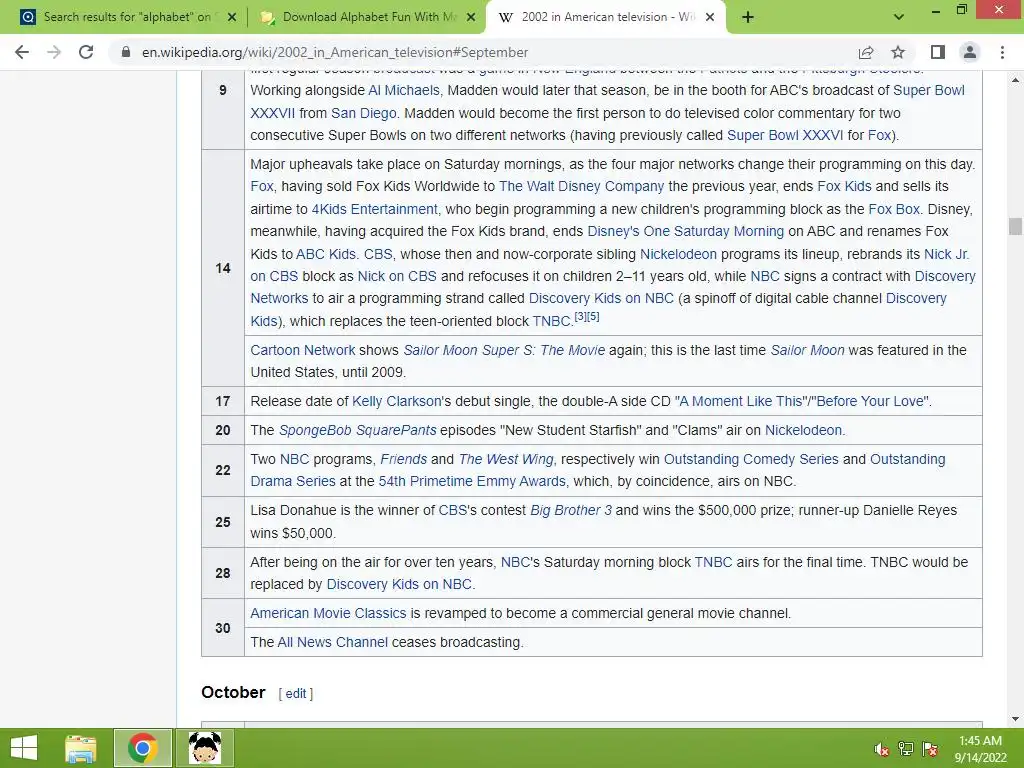
Task: Click the muted volume tray icon
Action: click(x=881, y=749)
